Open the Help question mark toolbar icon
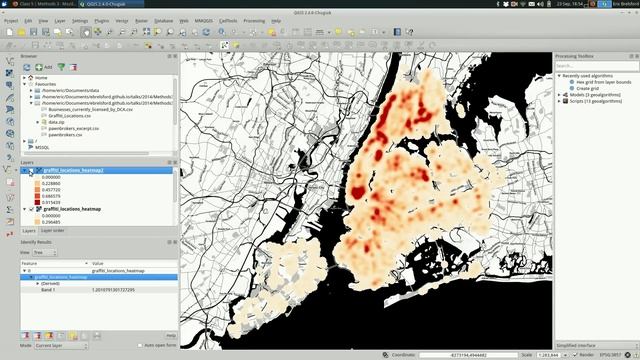 tap(409, 32)
